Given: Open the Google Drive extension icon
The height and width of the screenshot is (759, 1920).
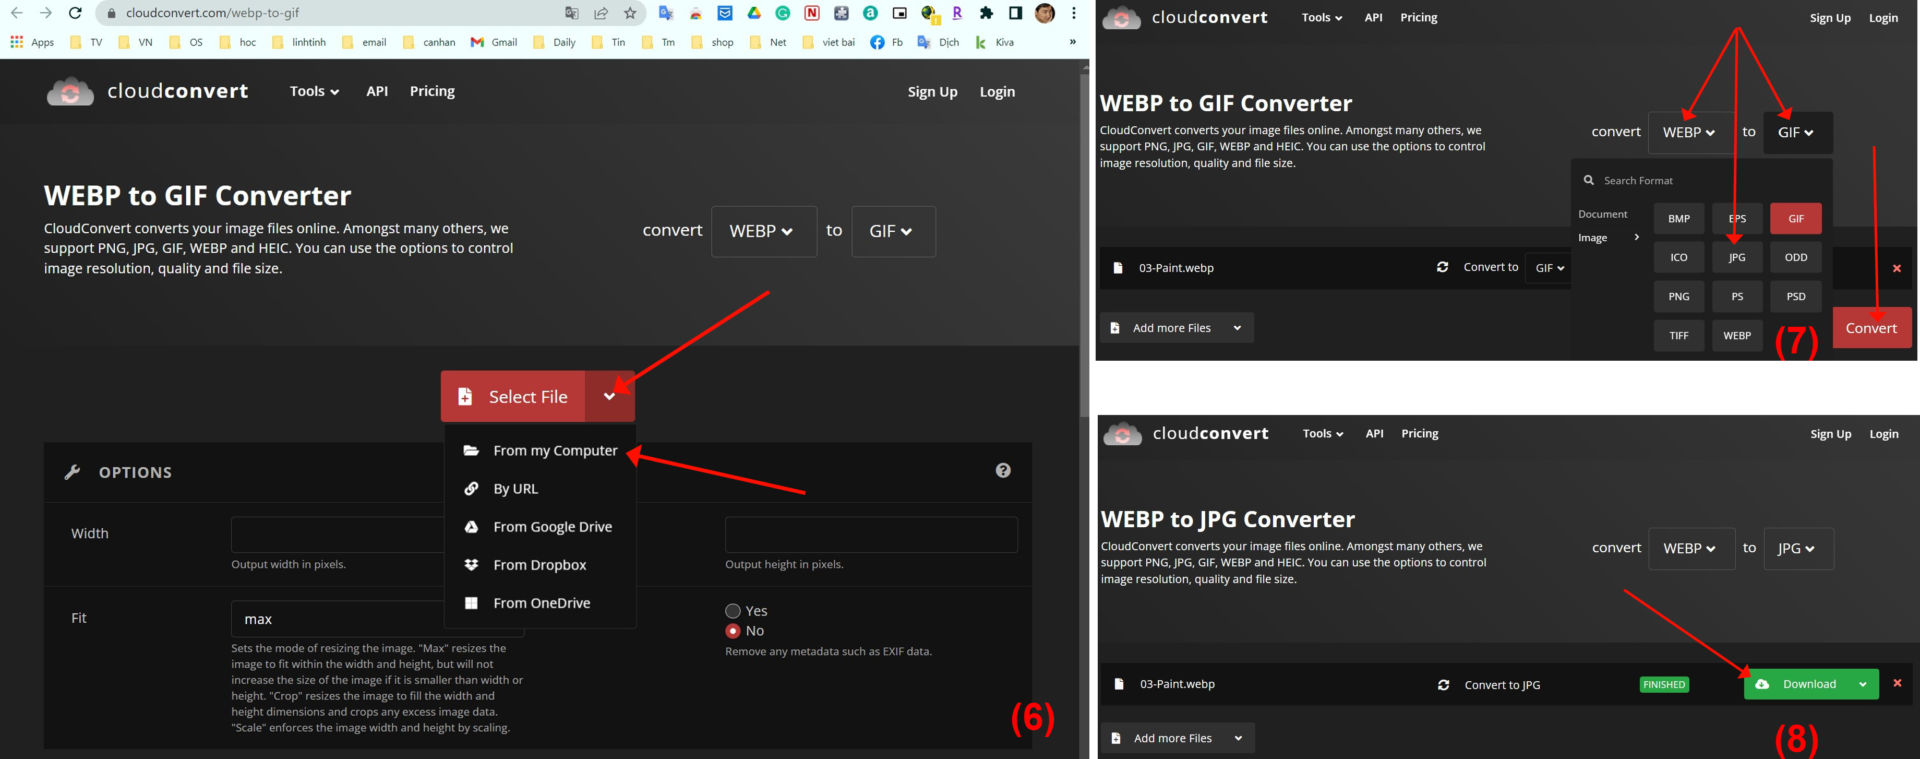Looking at the screenshot, I should [x=754, y=13].
